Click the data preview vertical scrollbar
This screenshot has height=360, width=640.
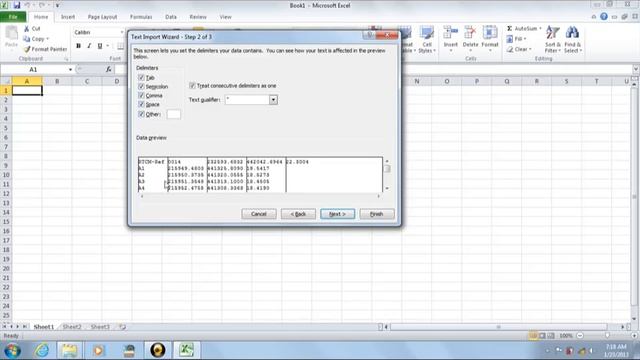click(x=387, y=175)
